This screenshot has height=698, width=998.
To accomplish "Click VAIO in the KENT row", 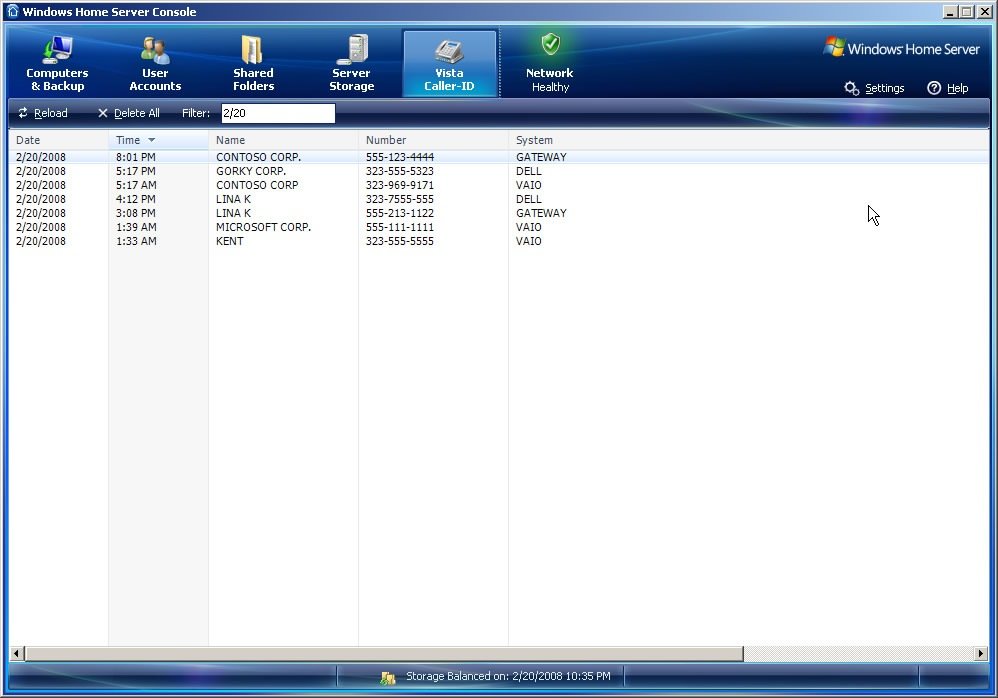I will tap(529, 241).
